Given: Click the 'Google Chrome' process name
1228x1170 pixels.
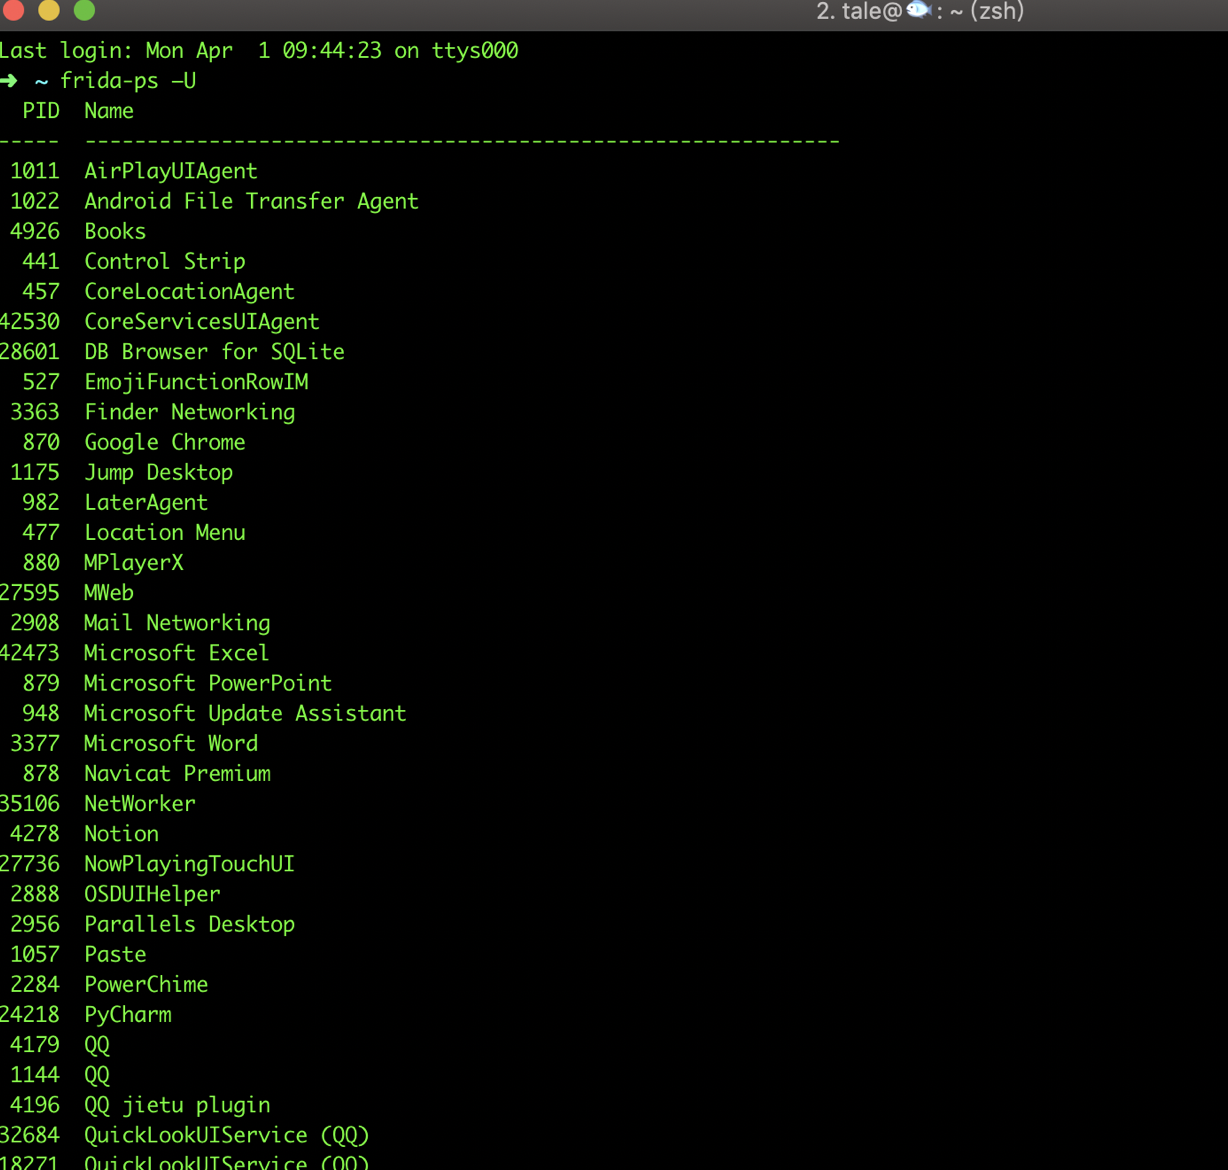Looking at the screenshot, I should (x=165, y=442).
